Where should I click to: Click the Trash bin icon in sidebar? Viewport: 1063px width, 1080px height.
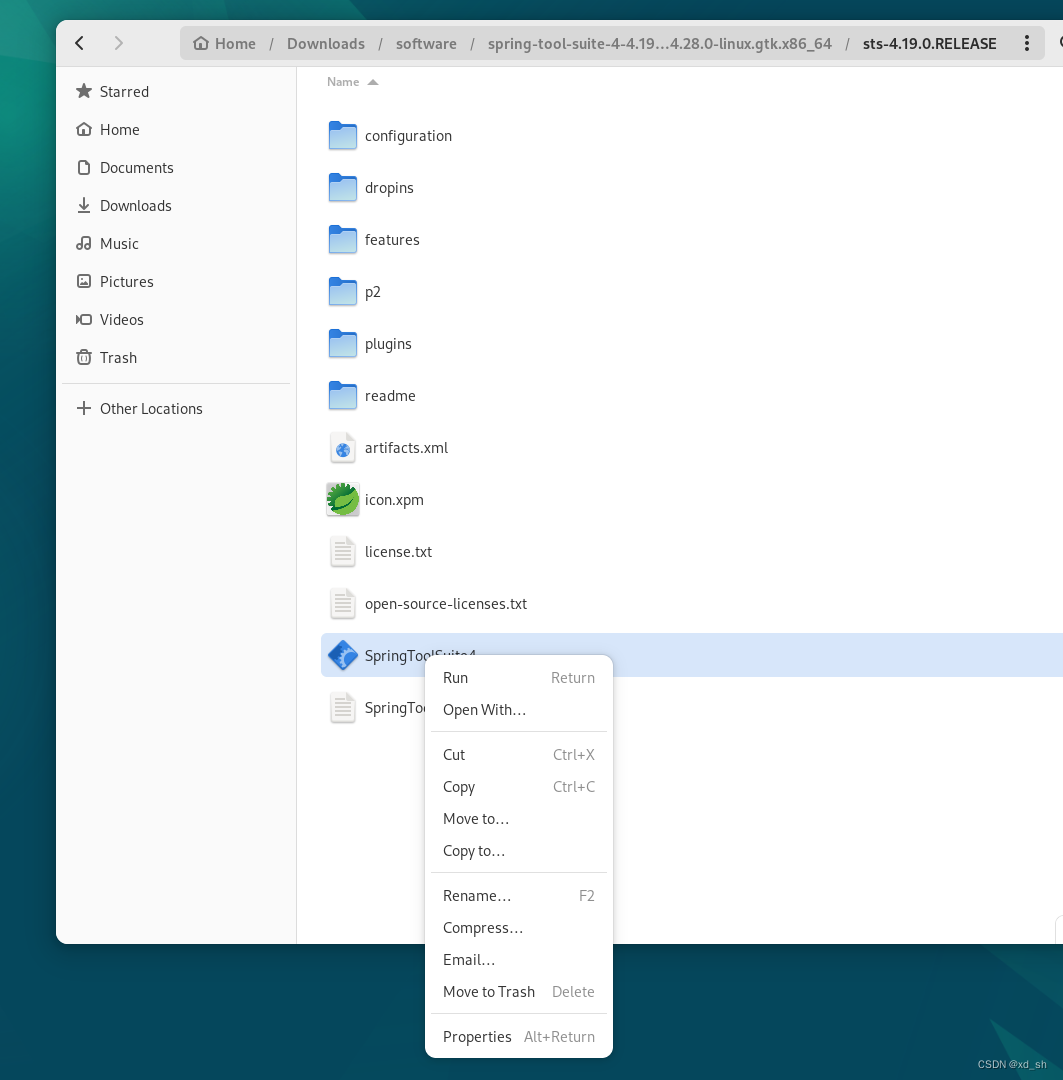click(x=84, y=357)
